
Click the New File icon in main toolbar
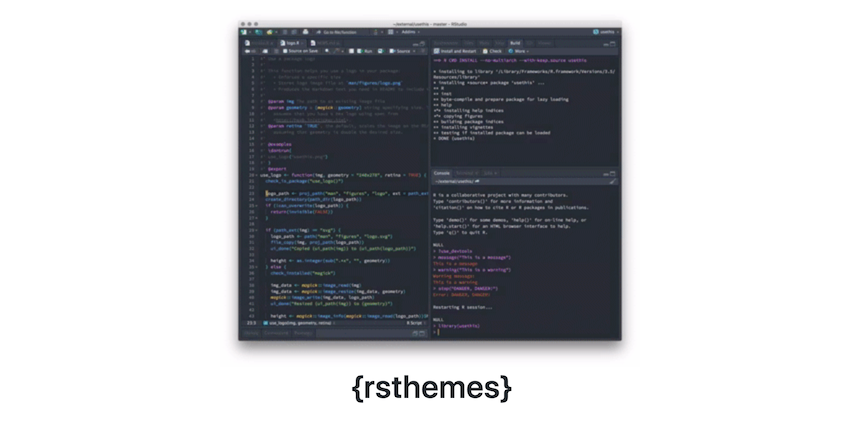click(244, 32)
